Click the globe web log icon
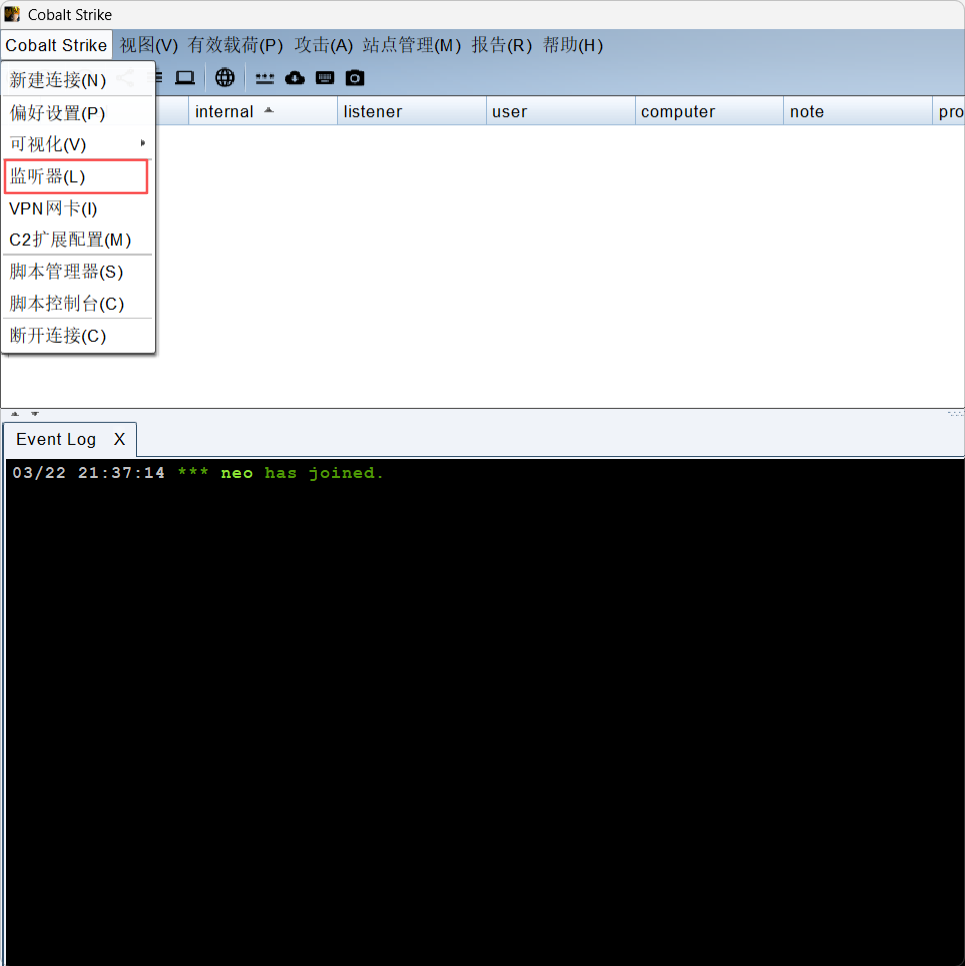 pos(224,78)
